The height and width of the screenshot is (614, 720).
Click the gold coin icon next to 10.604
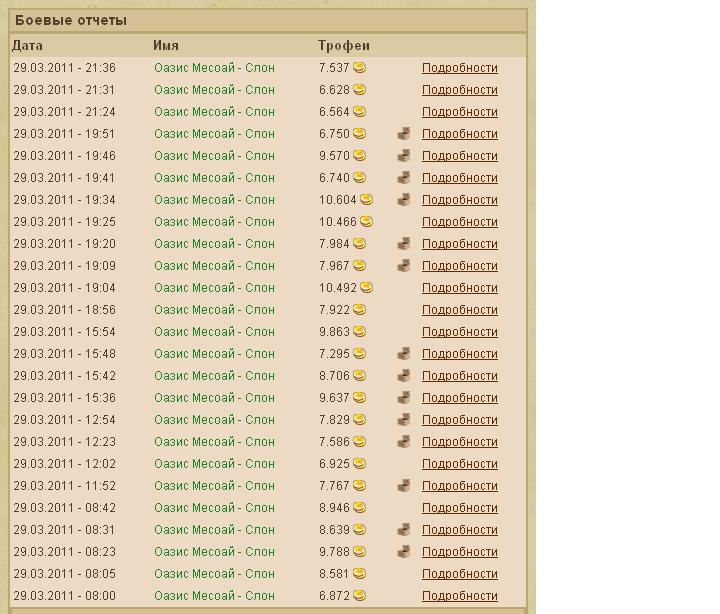[x=366, y=200]
